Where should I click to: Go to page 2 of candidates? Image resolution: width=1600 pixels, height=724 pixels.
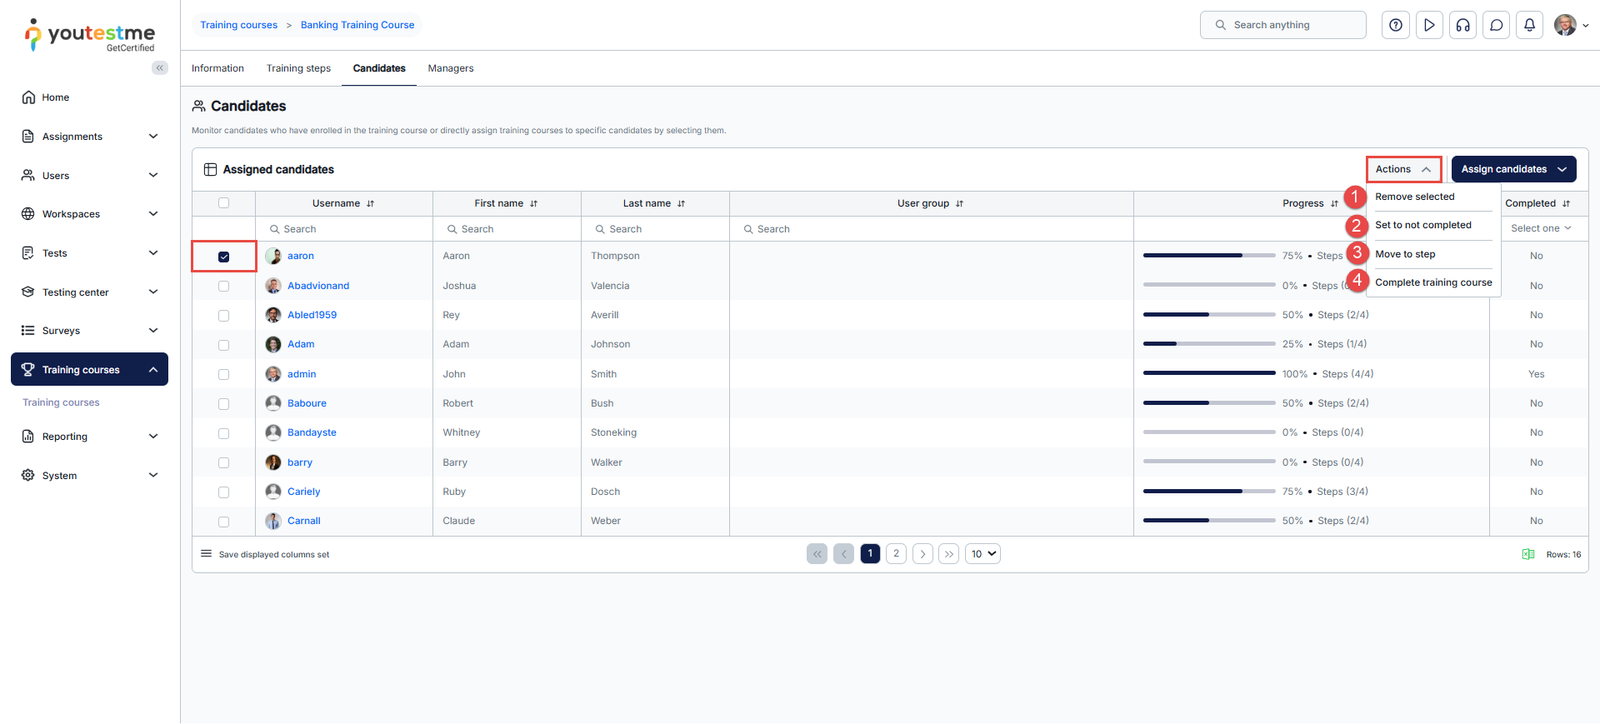coord(896,554)
